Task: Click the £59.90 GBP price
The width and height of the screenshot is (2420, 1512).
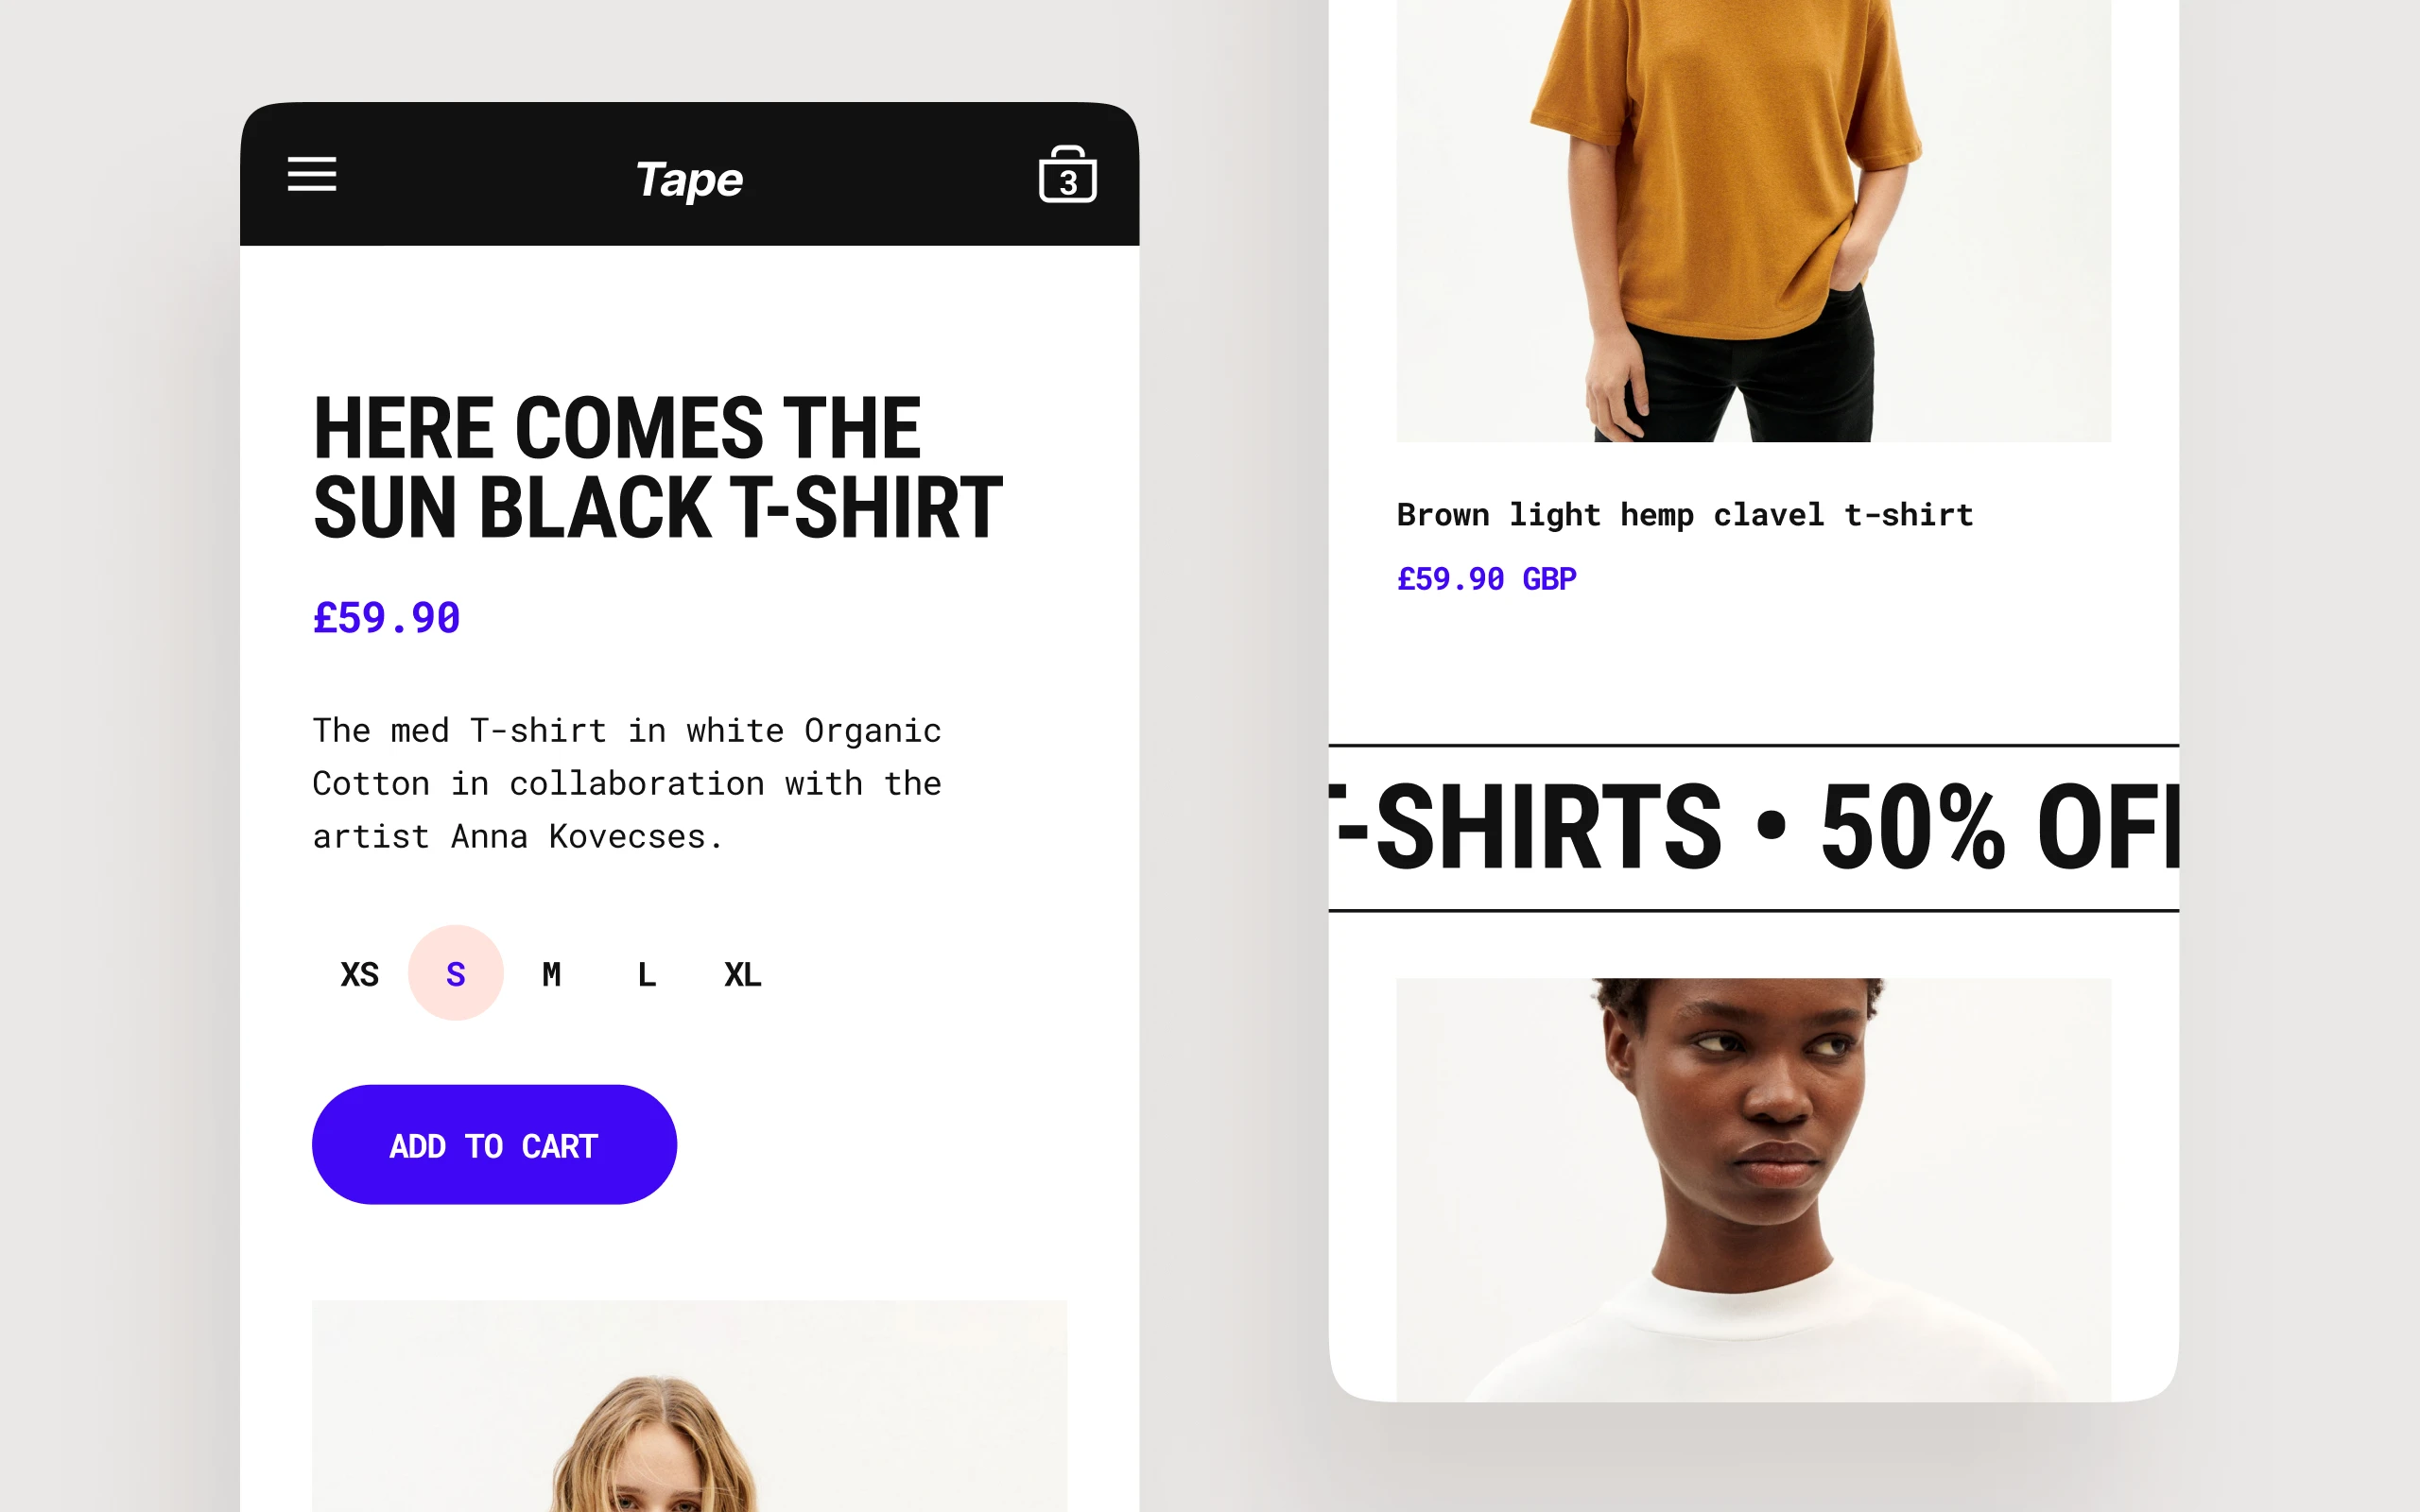Action: tap(1486, 579)
